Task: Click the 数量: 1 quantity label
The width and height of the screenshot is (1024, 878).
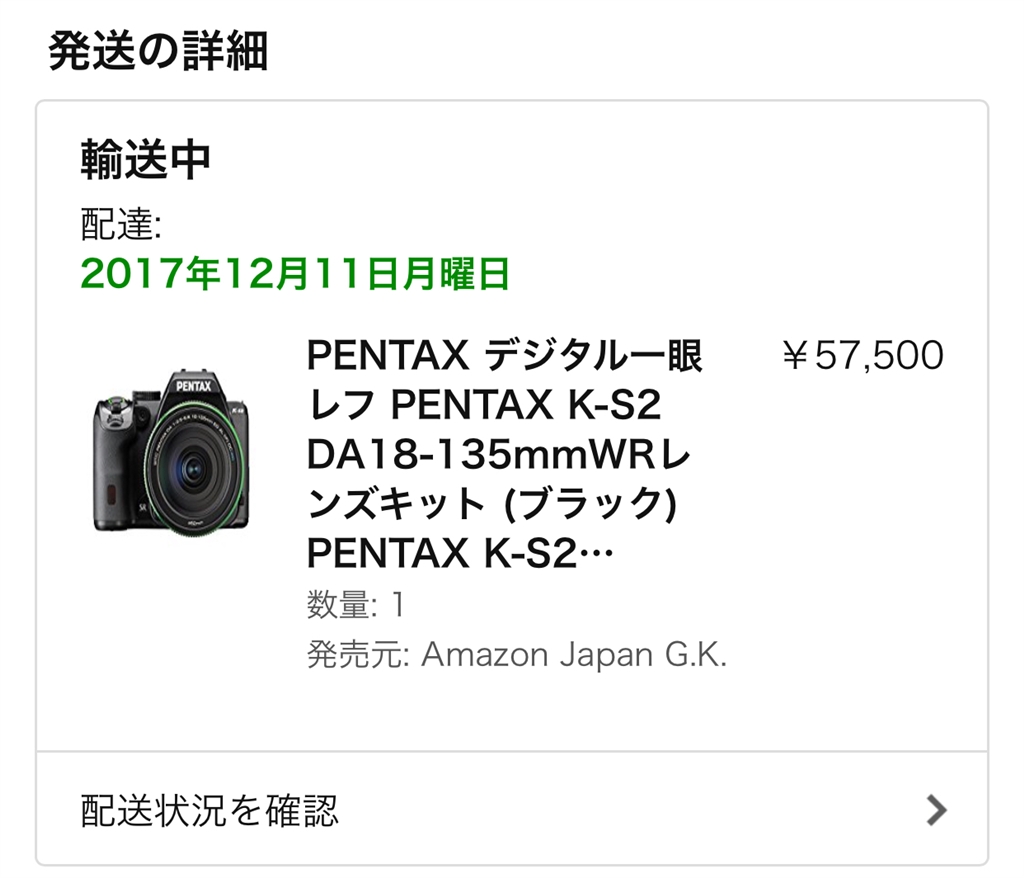Action: click(x=357, y=604)
